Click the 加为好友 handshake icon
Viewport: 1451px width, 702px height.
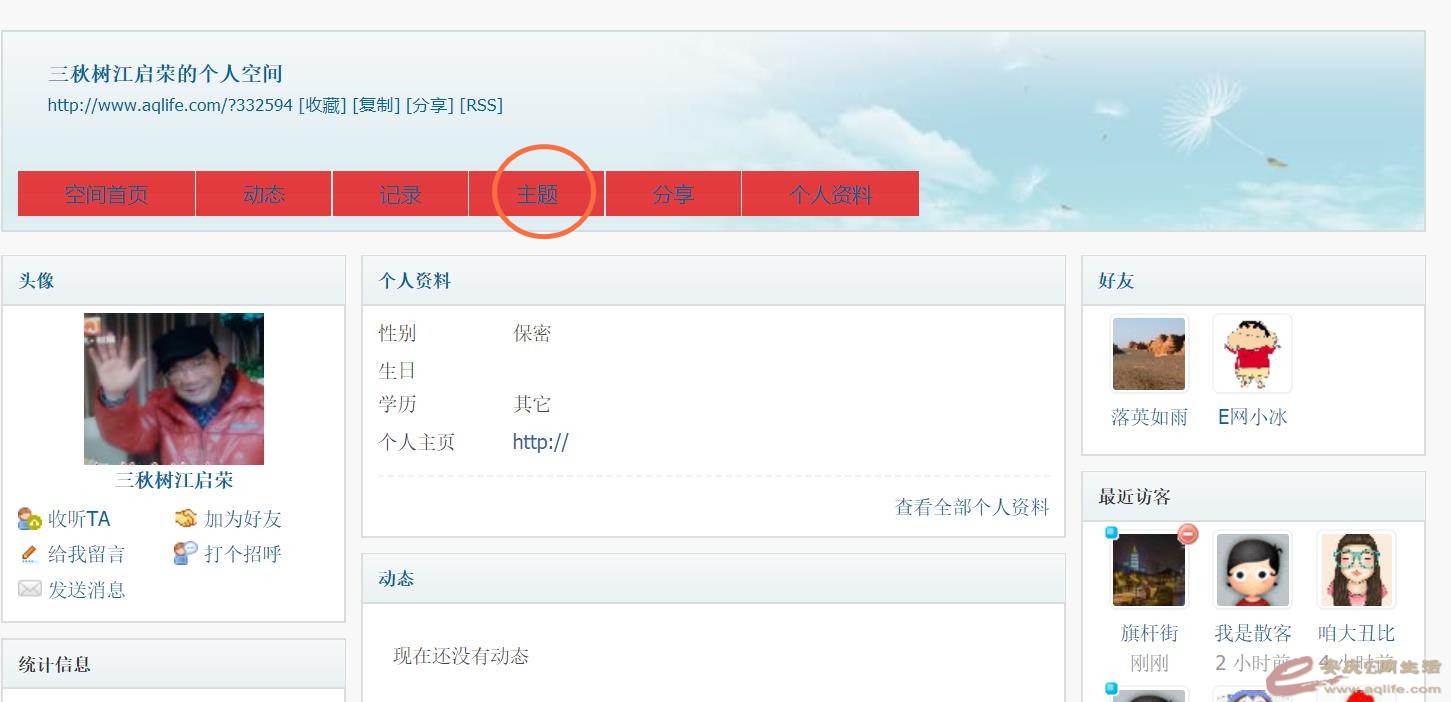(x=186, y=518)
